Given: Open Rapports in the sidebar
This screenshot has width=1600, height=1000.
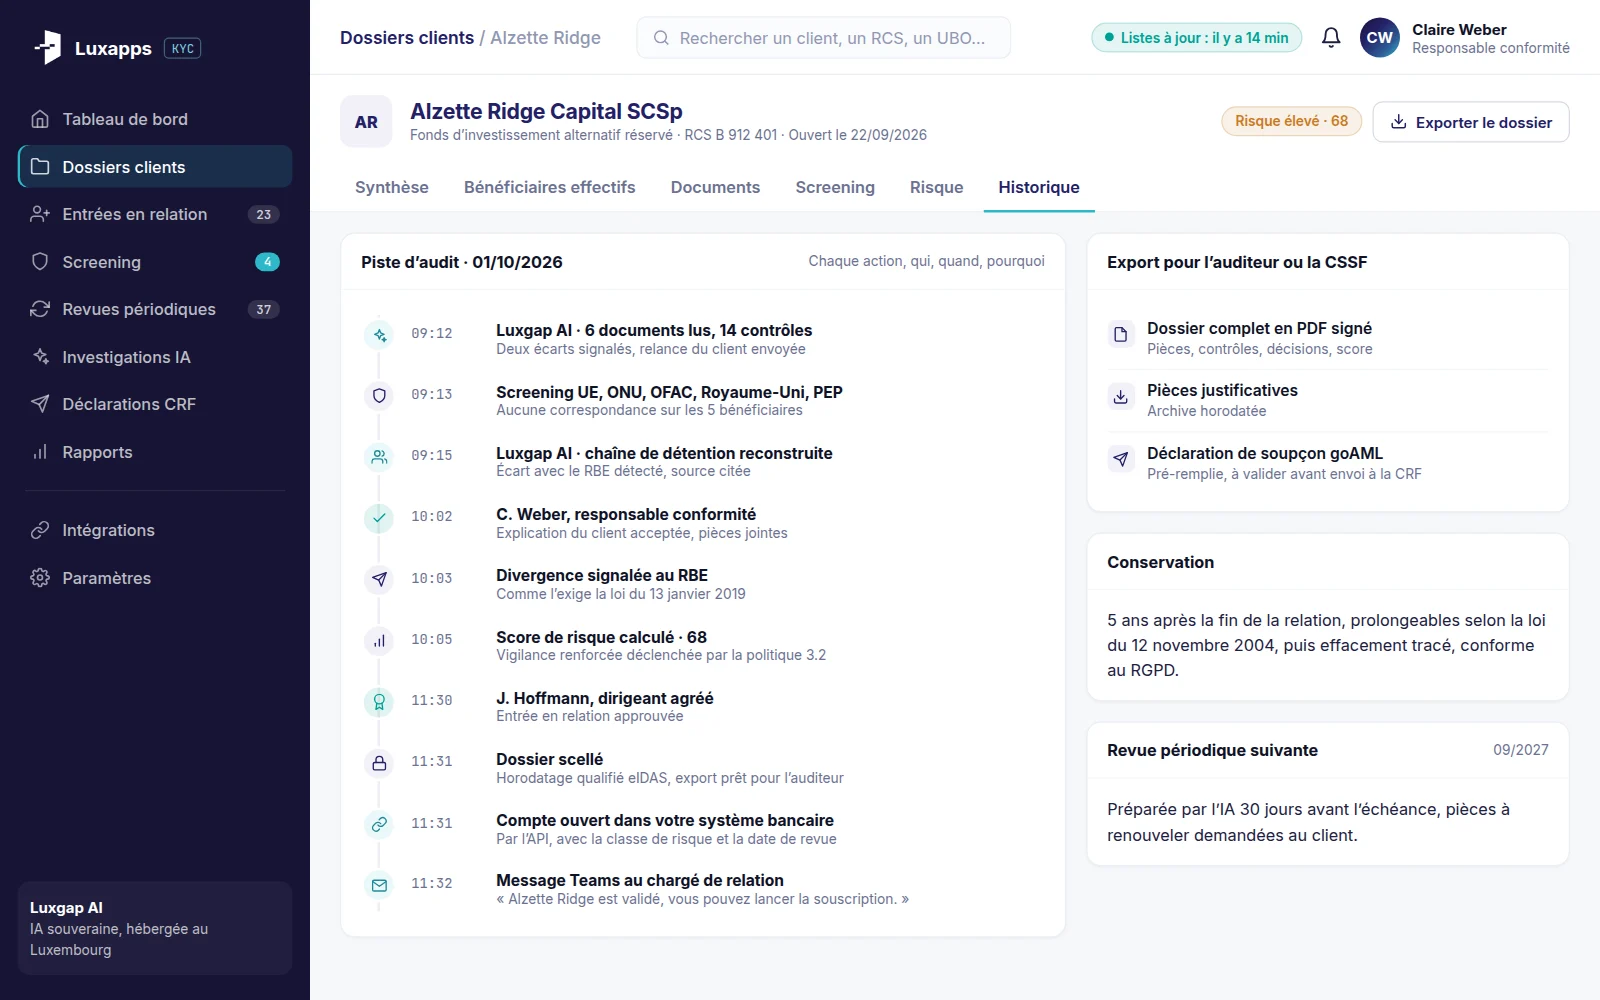Looking at the screenshot, I should (155, 452).
